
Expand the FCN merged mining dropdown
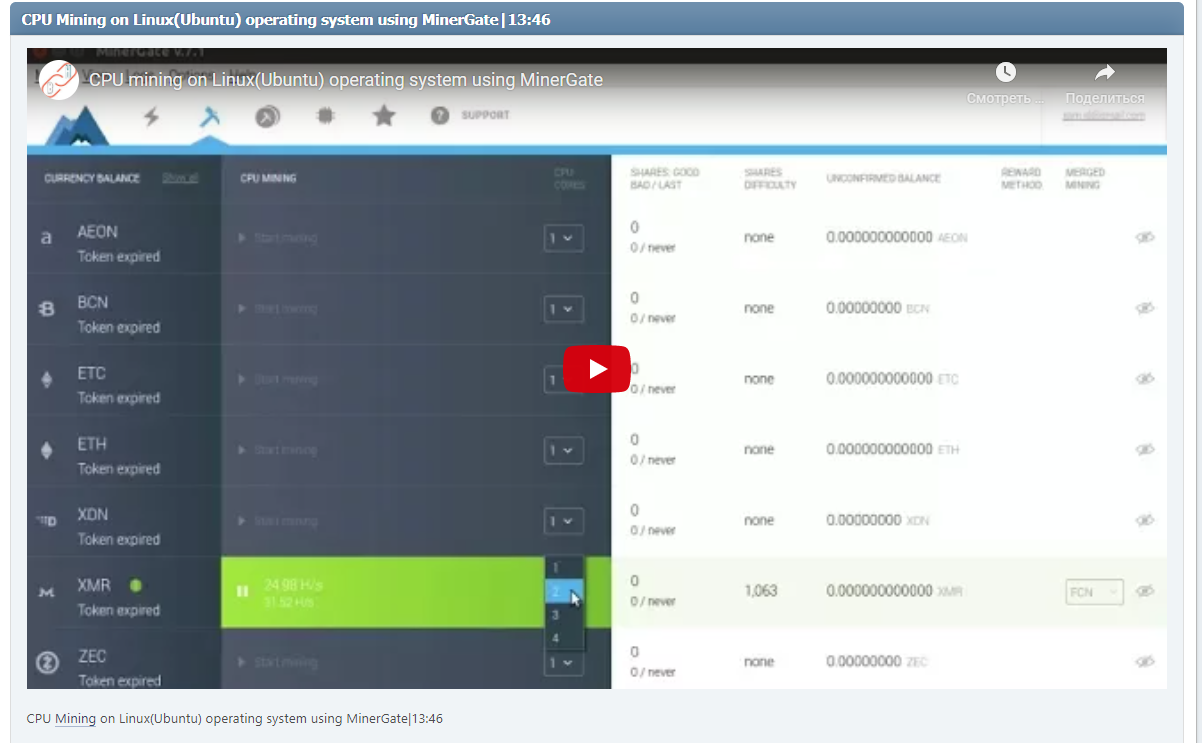[1094, 592]
